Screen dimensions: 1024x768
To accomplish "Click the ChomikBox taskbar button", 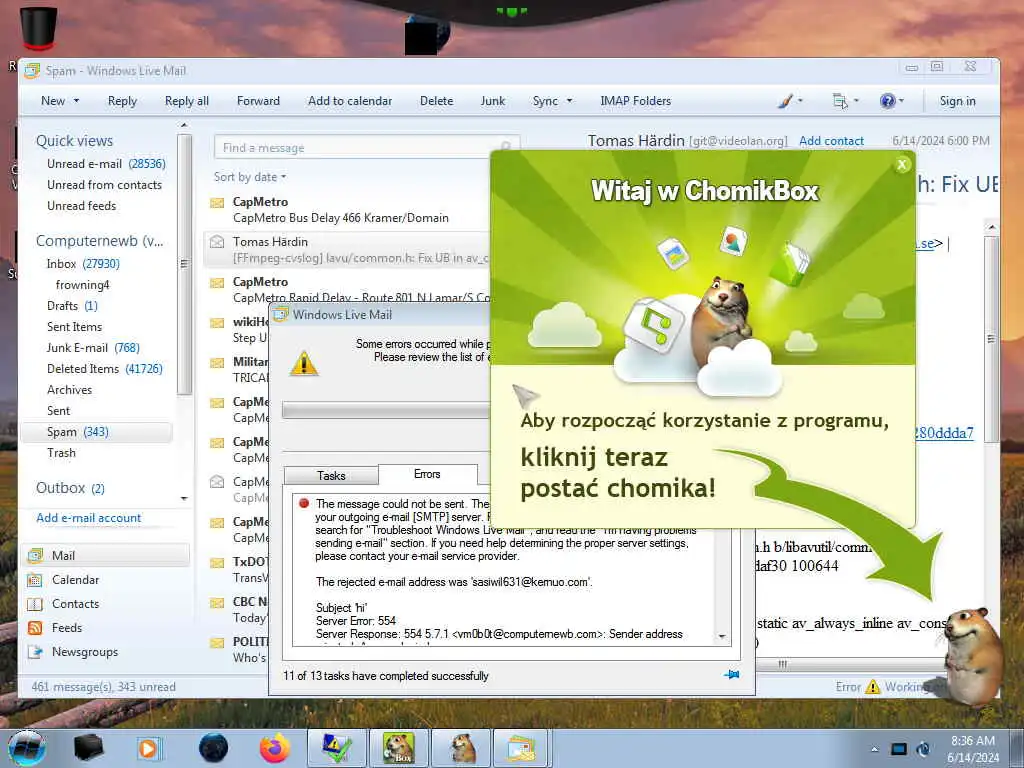I will (398, 748).
